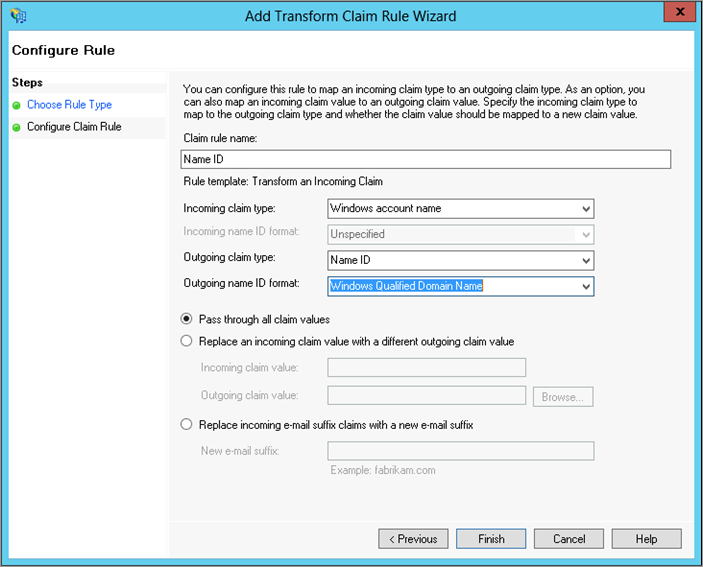Click the green bullet beside Choose Rule Type
703x567 pixels.
click(17, 106)
